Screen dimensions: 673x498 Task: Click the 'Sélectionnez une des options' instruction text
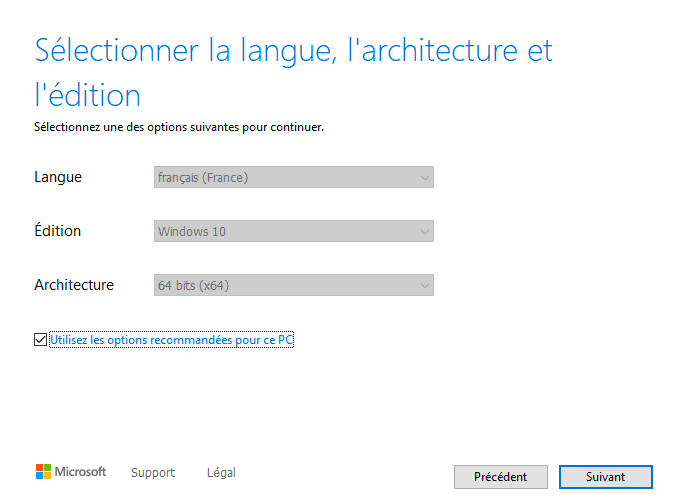point(179,127)
